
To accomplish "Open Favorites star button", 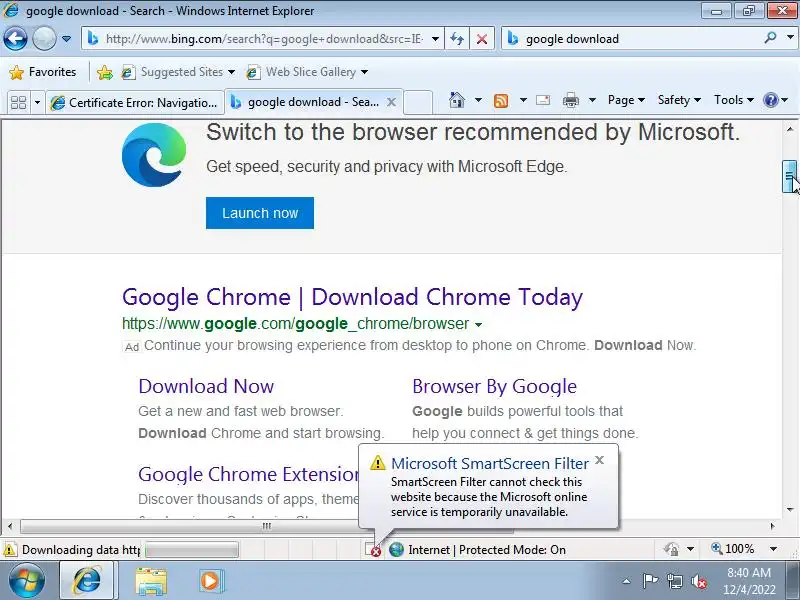I will 43,72.
